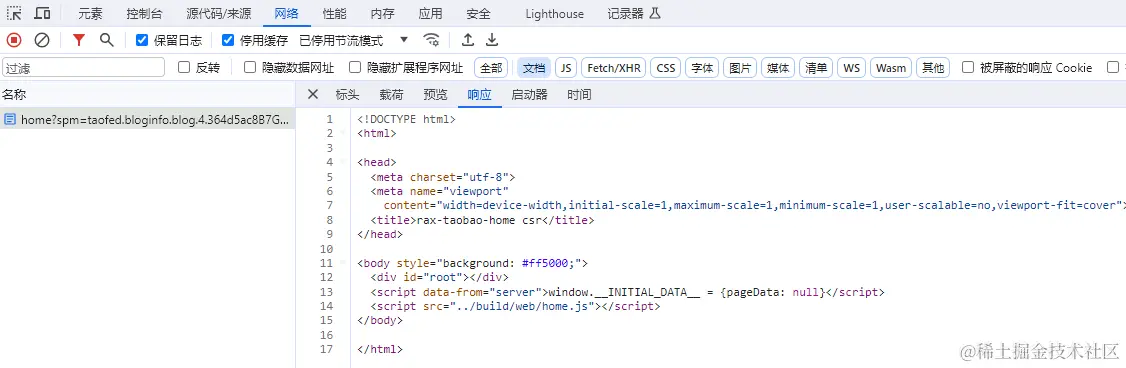Toggle the red filter funnel icon
This screenshot has width=1126, height=368.
click(x=79, y=40)
